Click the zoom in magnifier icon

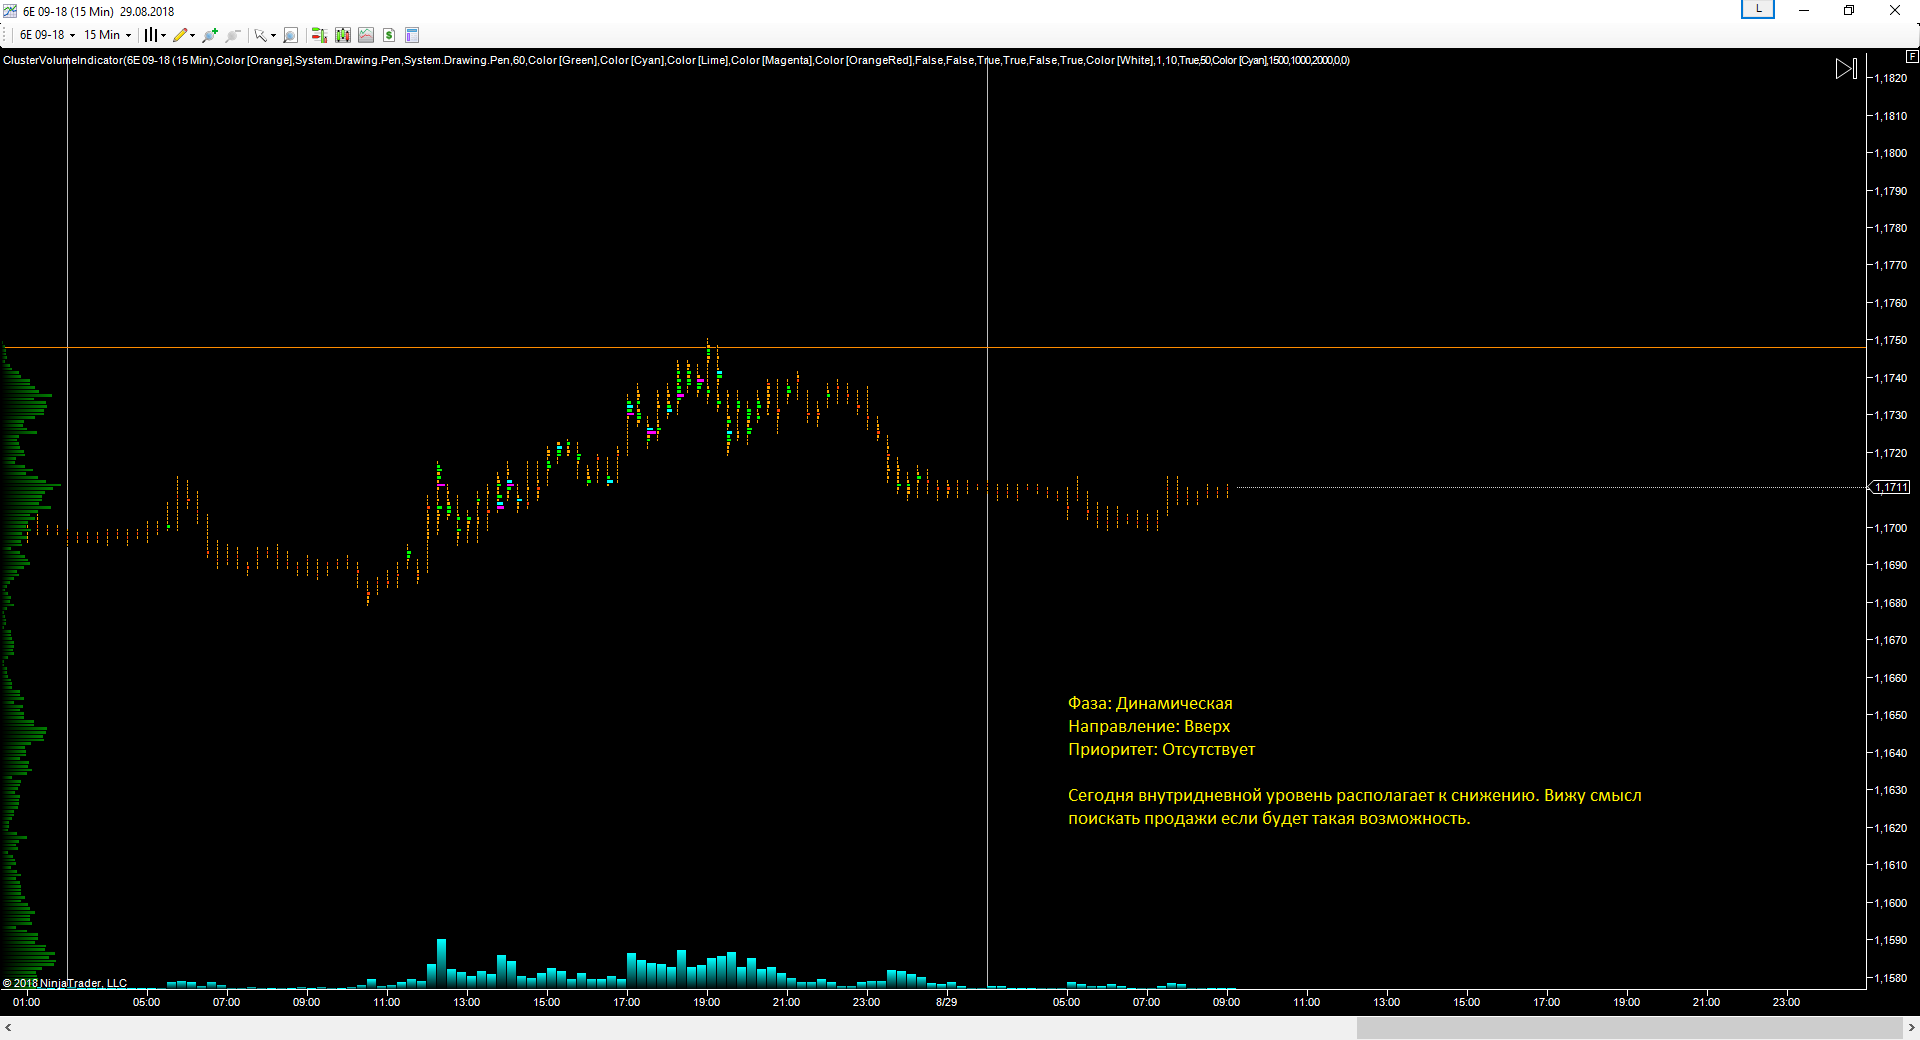pyautogui.click(x=210, y=35)
